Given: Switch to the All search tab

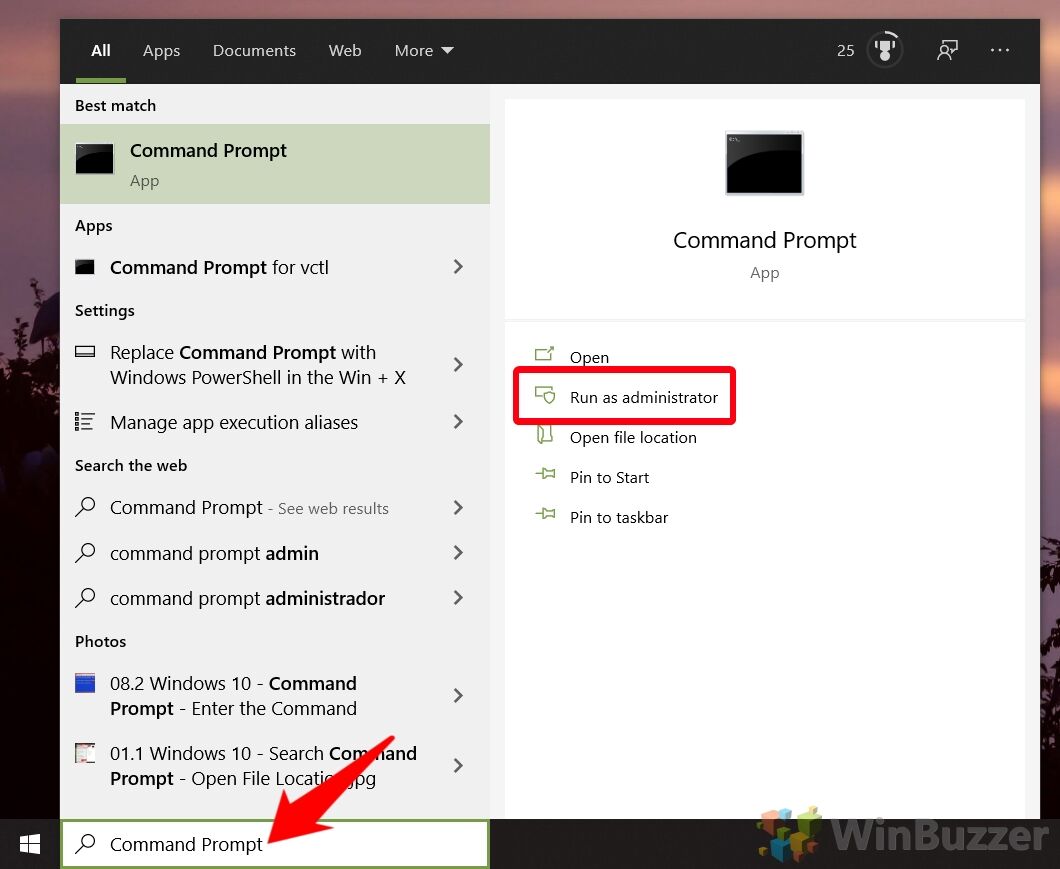Looking at the screenshot, I should tap(101, 51).
